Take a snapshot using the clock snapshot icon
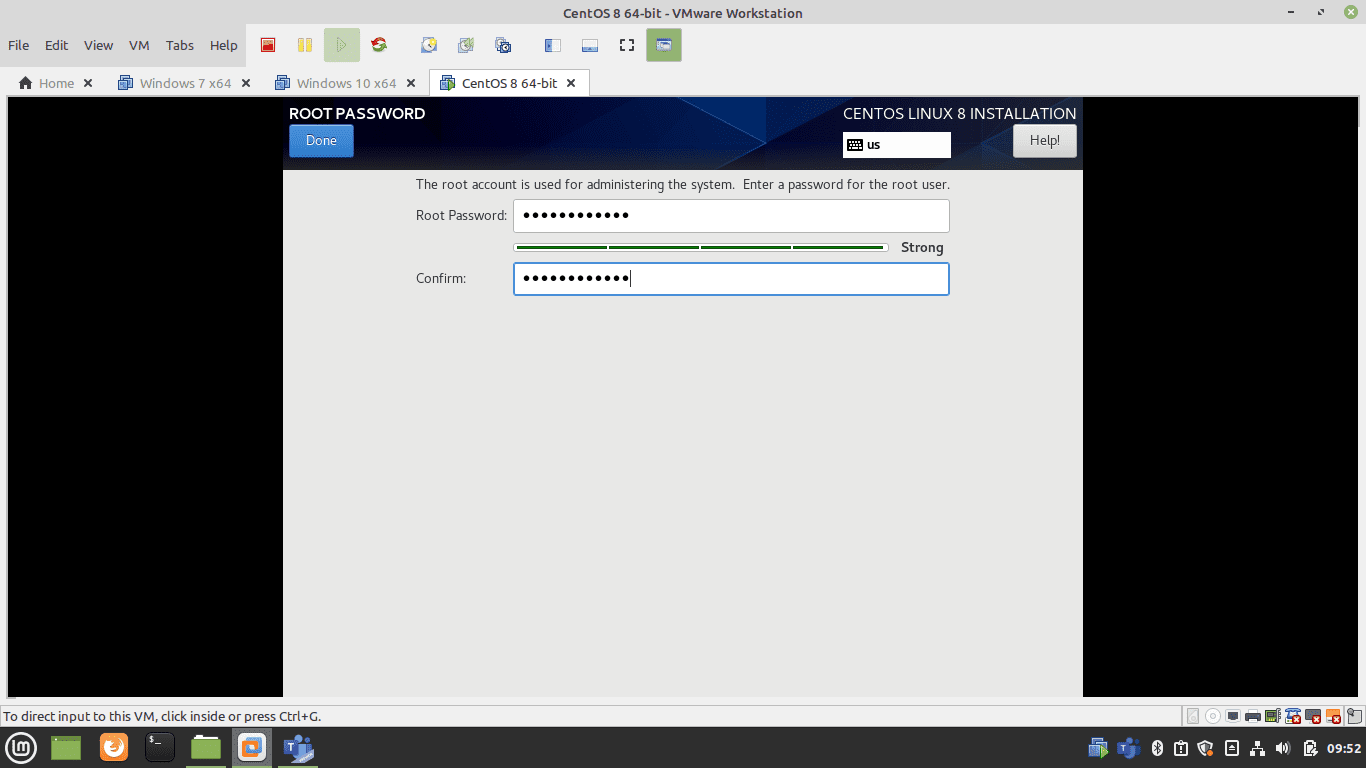Viewport: 1366px width, 768px height. pyautogui.click(x=429, y=45)
